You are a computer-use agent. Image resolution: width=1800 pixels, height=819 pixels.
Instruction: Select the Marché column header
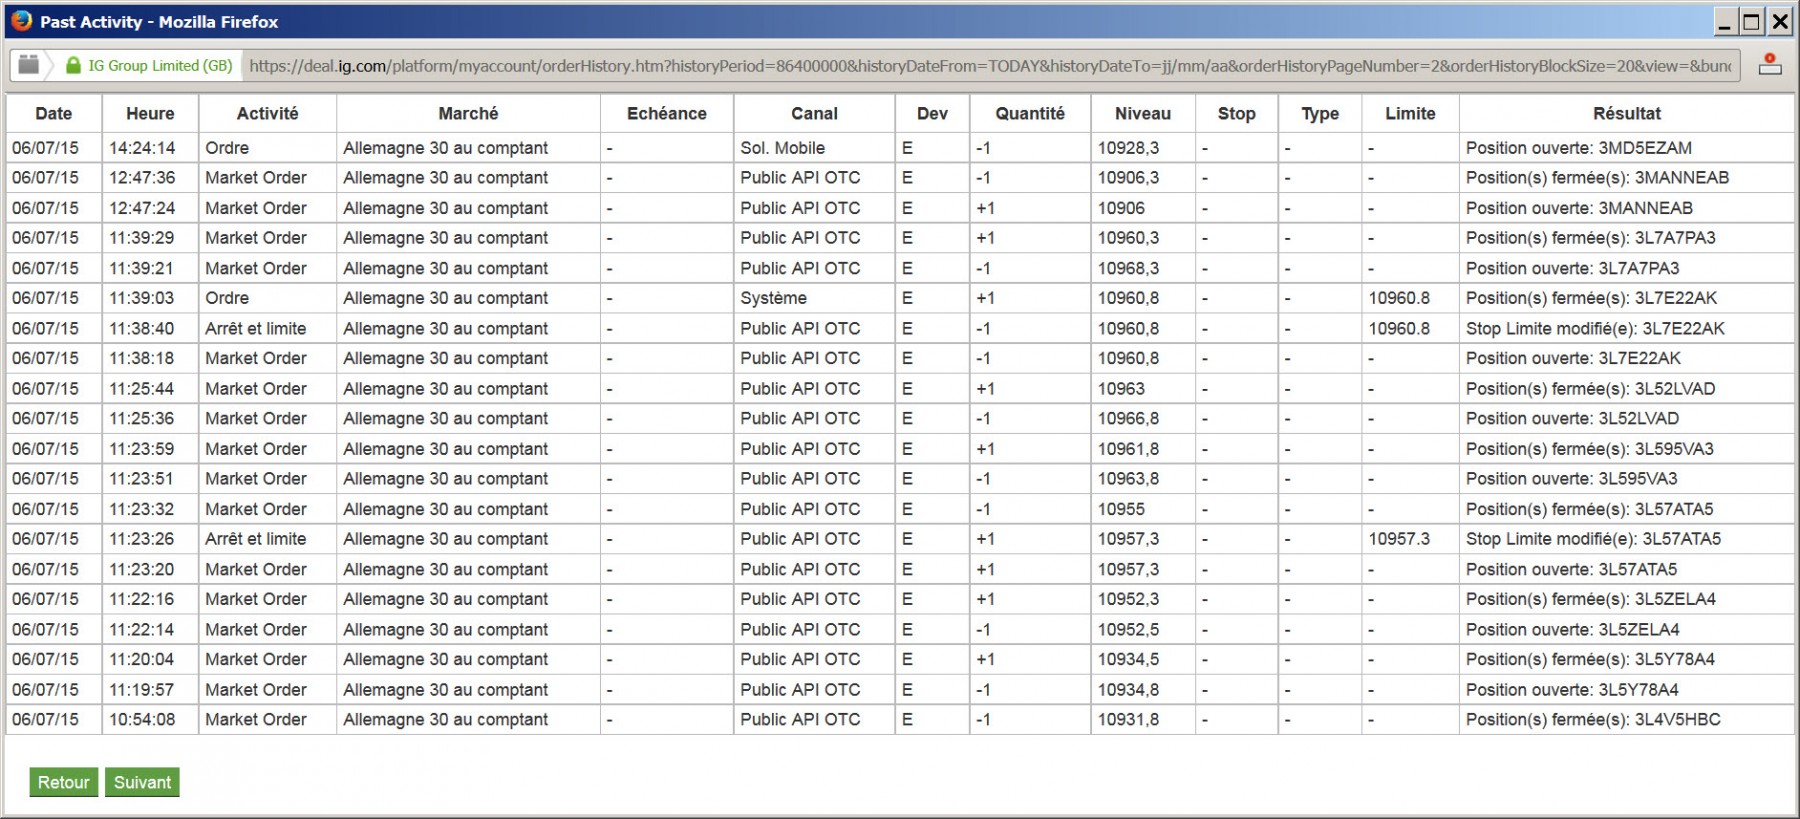pos(468,114)
